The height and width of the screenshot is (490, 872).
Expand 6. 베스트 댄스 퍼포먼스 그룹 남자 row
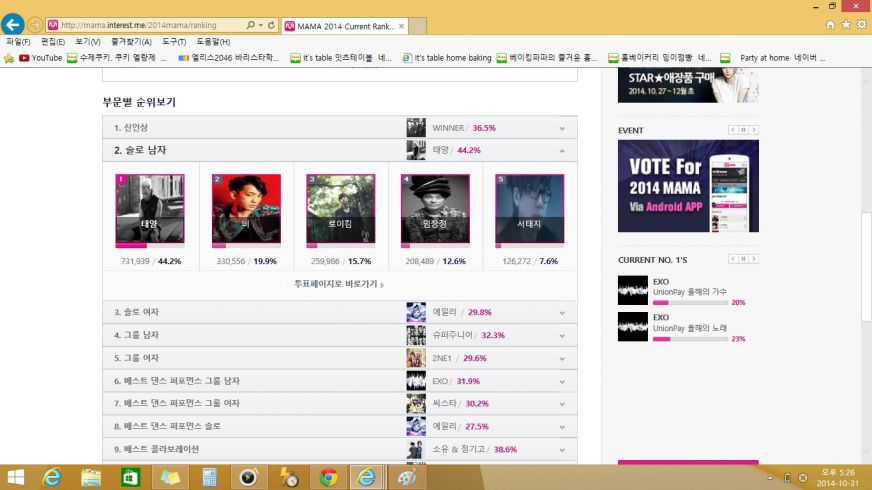point(340,381)
